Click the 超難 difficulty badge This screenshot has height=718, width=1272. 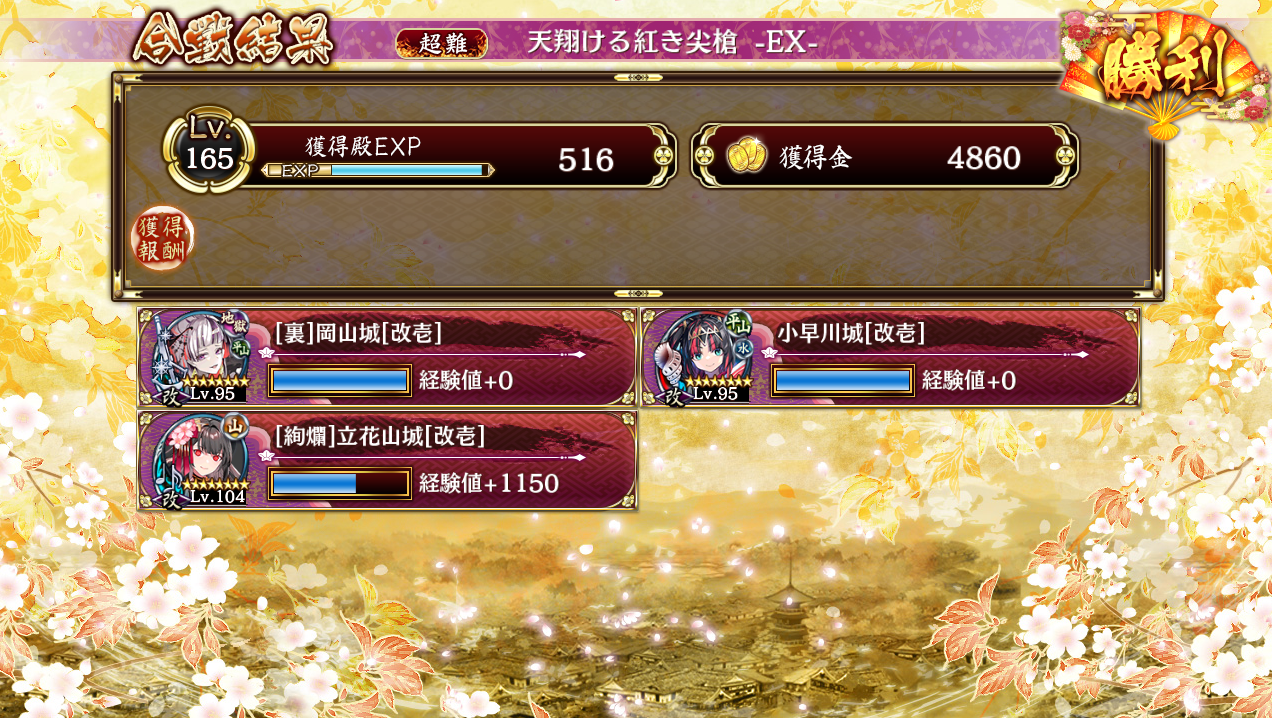[x=441, y=43]
